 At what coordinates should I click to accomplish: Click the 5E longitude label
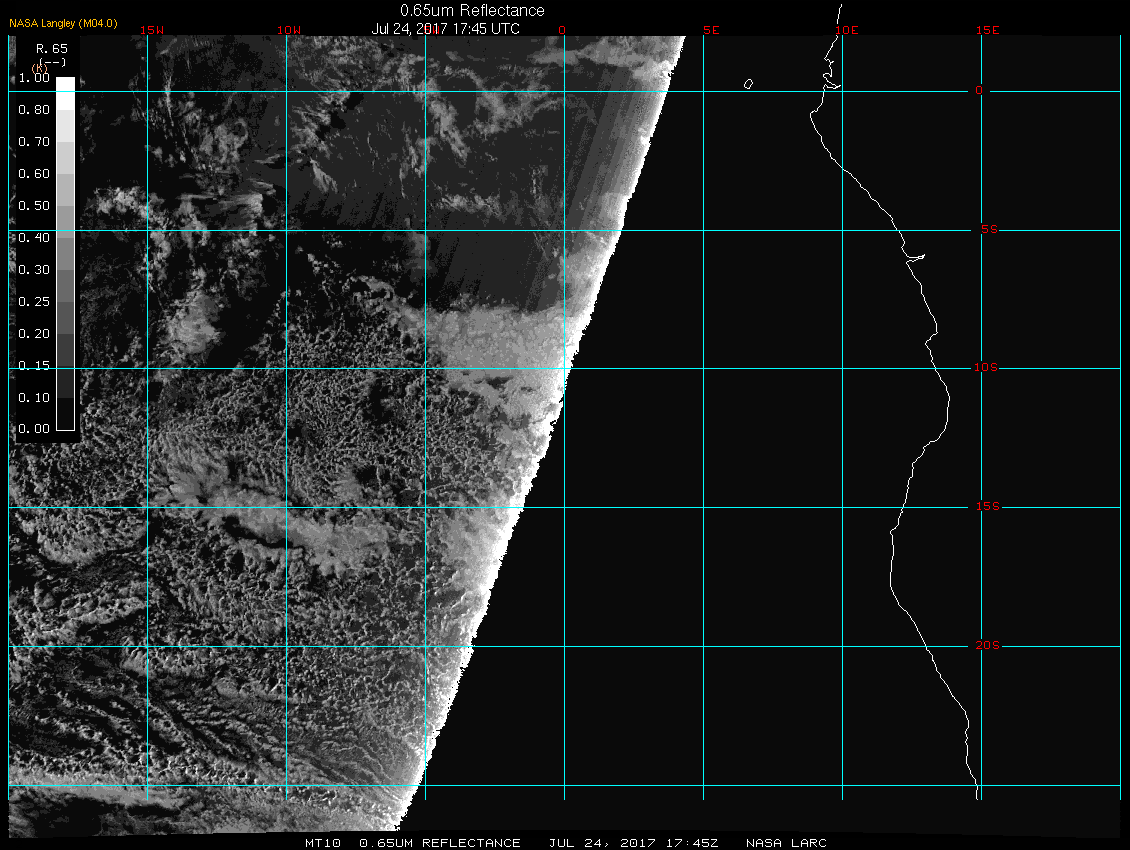tap(711, 30)
